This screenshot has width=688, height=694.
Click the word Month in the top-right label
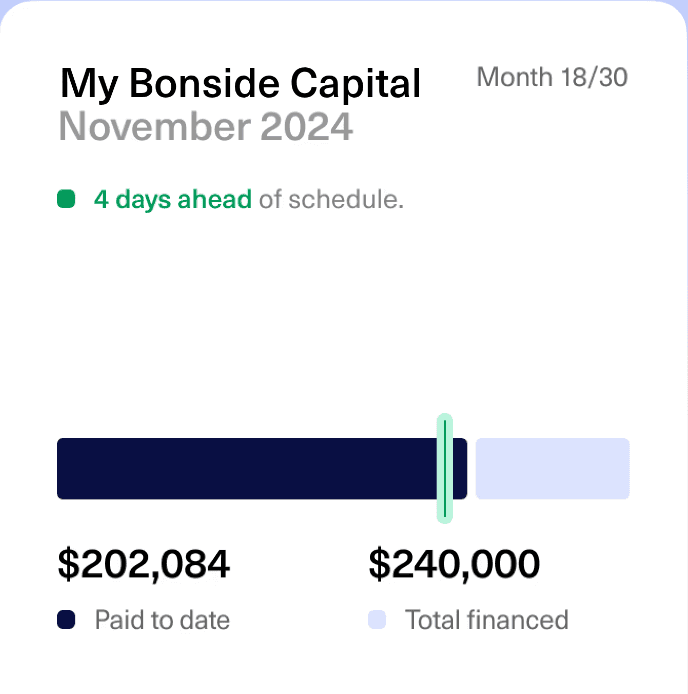pyautogui.click(x=516, y=77)
